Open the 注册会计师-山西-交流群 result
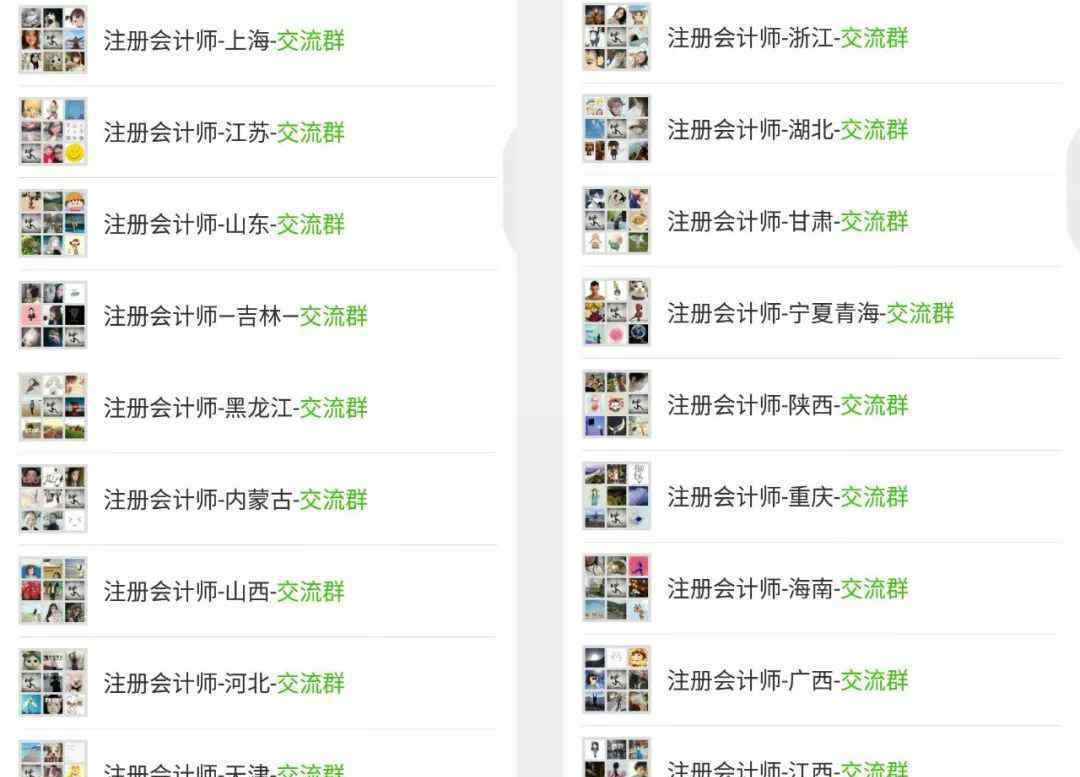 tap(258, 591)
